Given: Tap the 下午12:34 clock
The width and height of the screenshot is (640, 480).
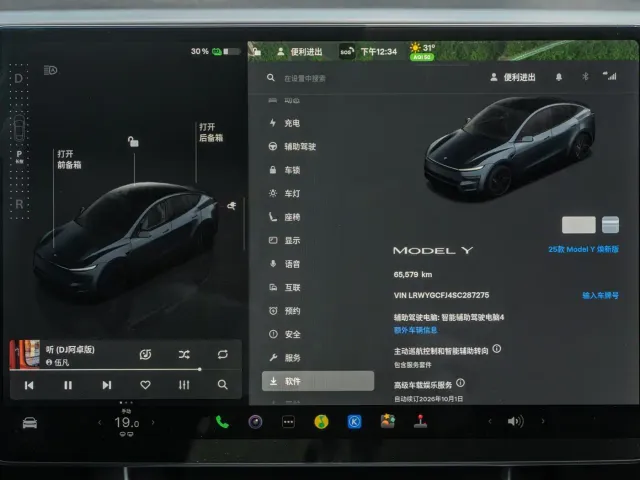Looking at the screenshot, I should [x=379, y=52].
